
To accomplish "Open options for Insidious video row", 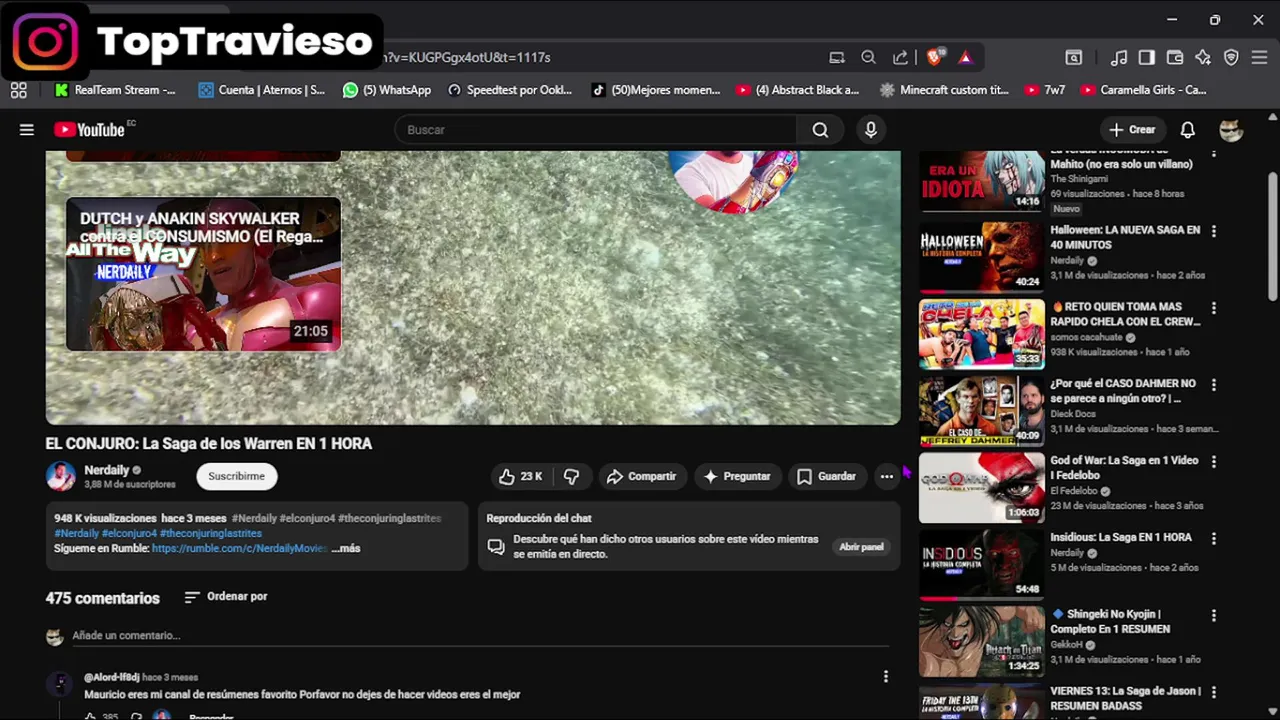I will click(1214, 538).
